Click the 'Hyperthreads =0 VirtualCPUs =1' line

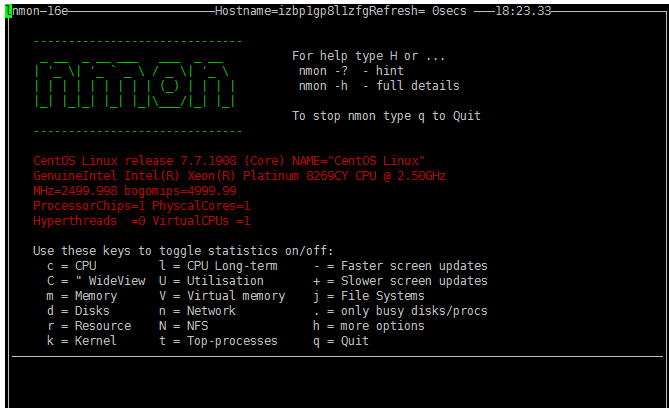tap(142, 221)
